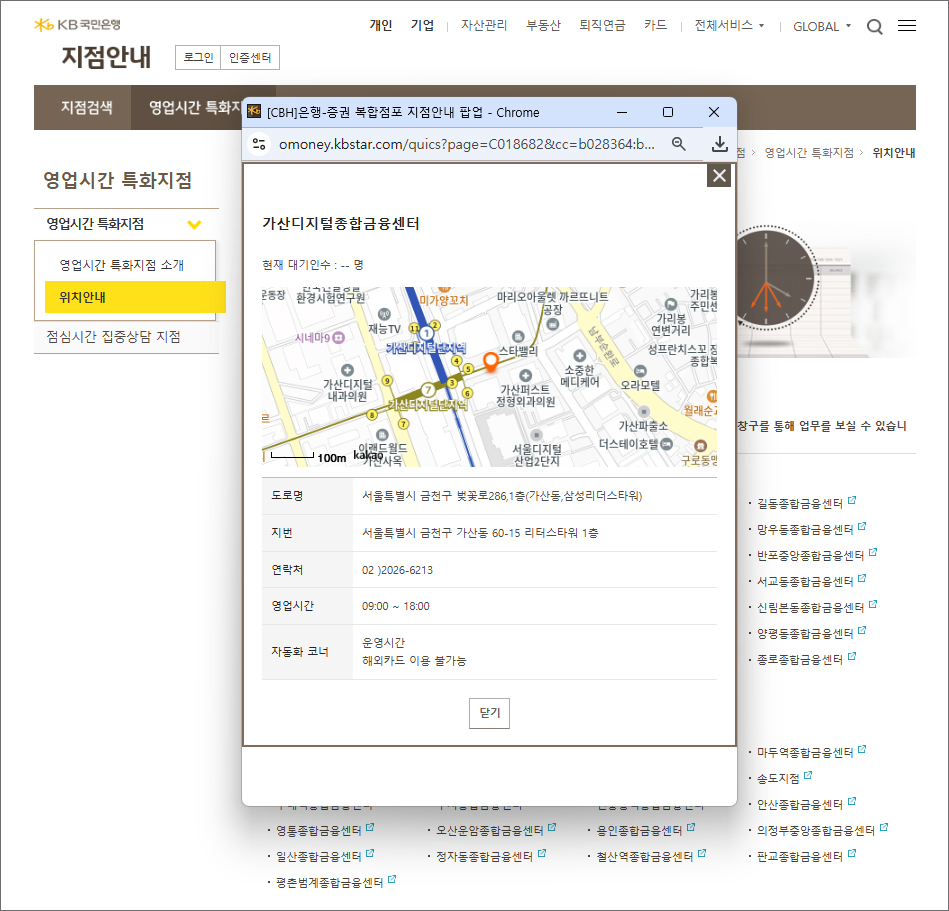The width and height of the screenshot is (949, 911).
Task: Open the 일산종합금융센터 link
Action: 318,857
